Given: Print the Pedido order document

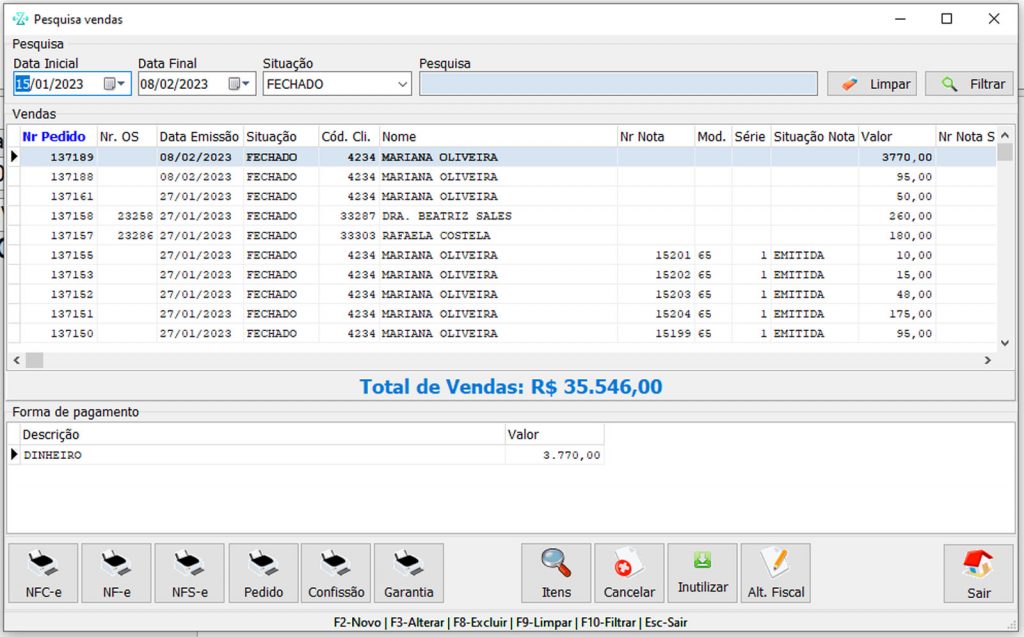Looking at the screenshot, I should (263, 574).
